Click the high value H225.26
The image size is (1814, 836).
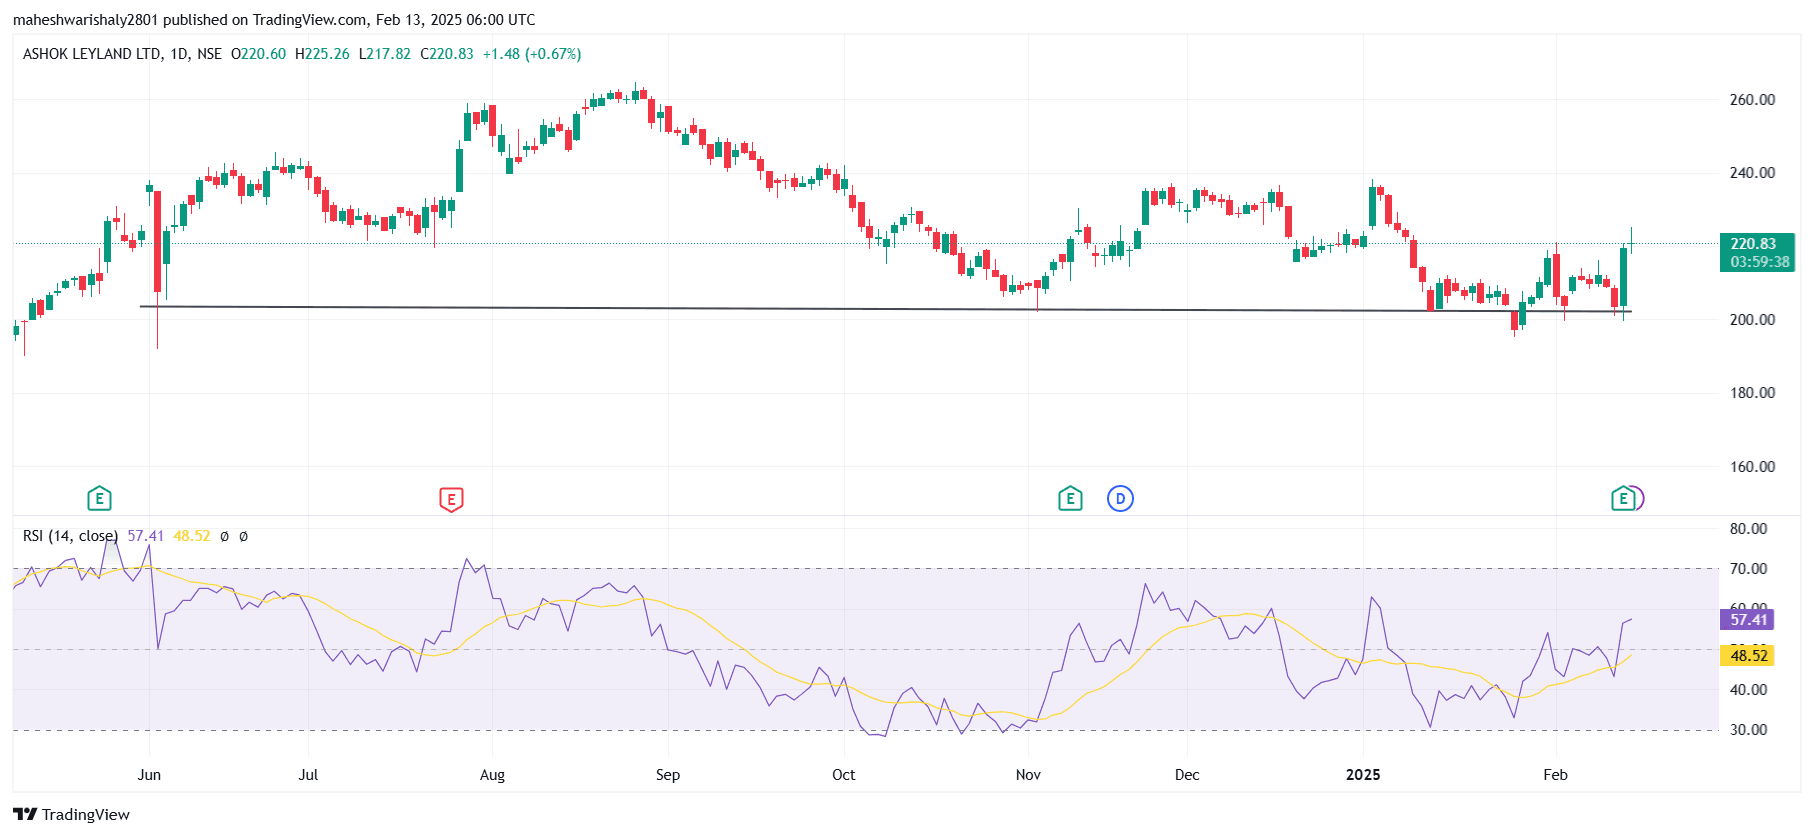(322, 54)
